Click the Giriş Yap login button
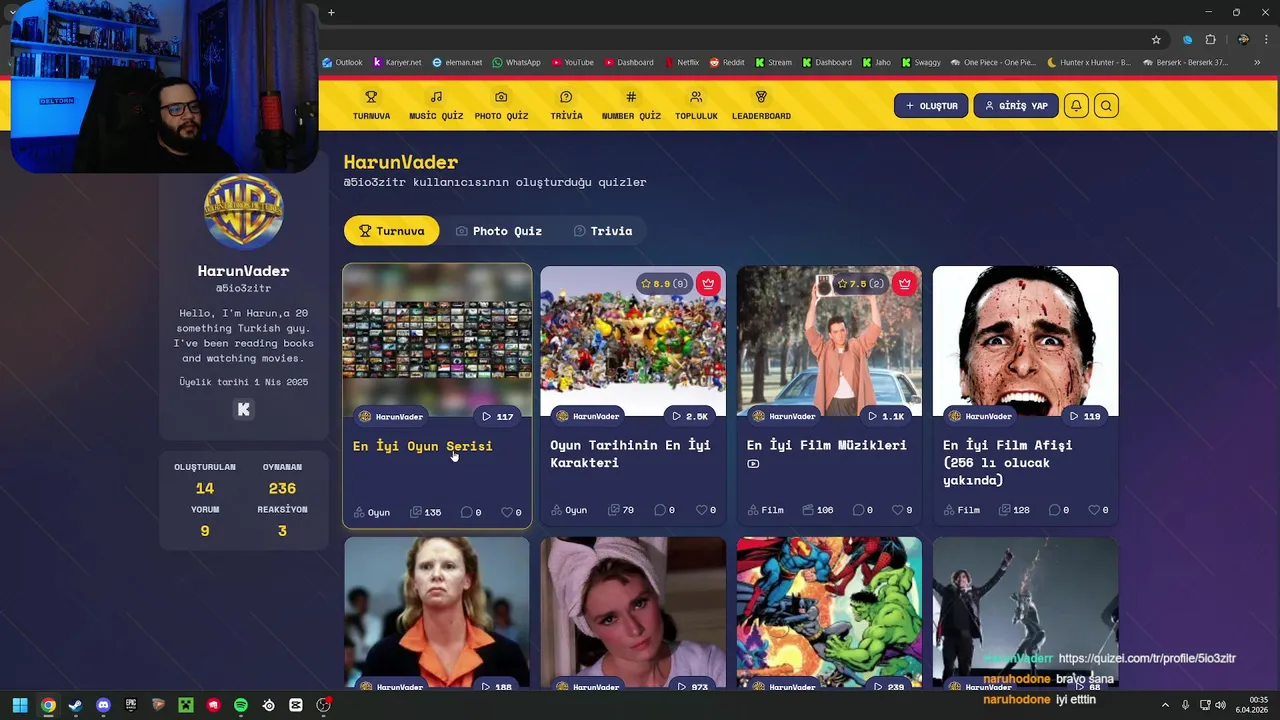This screenshot has width=1280, height=720. [x=1016, y=105]
